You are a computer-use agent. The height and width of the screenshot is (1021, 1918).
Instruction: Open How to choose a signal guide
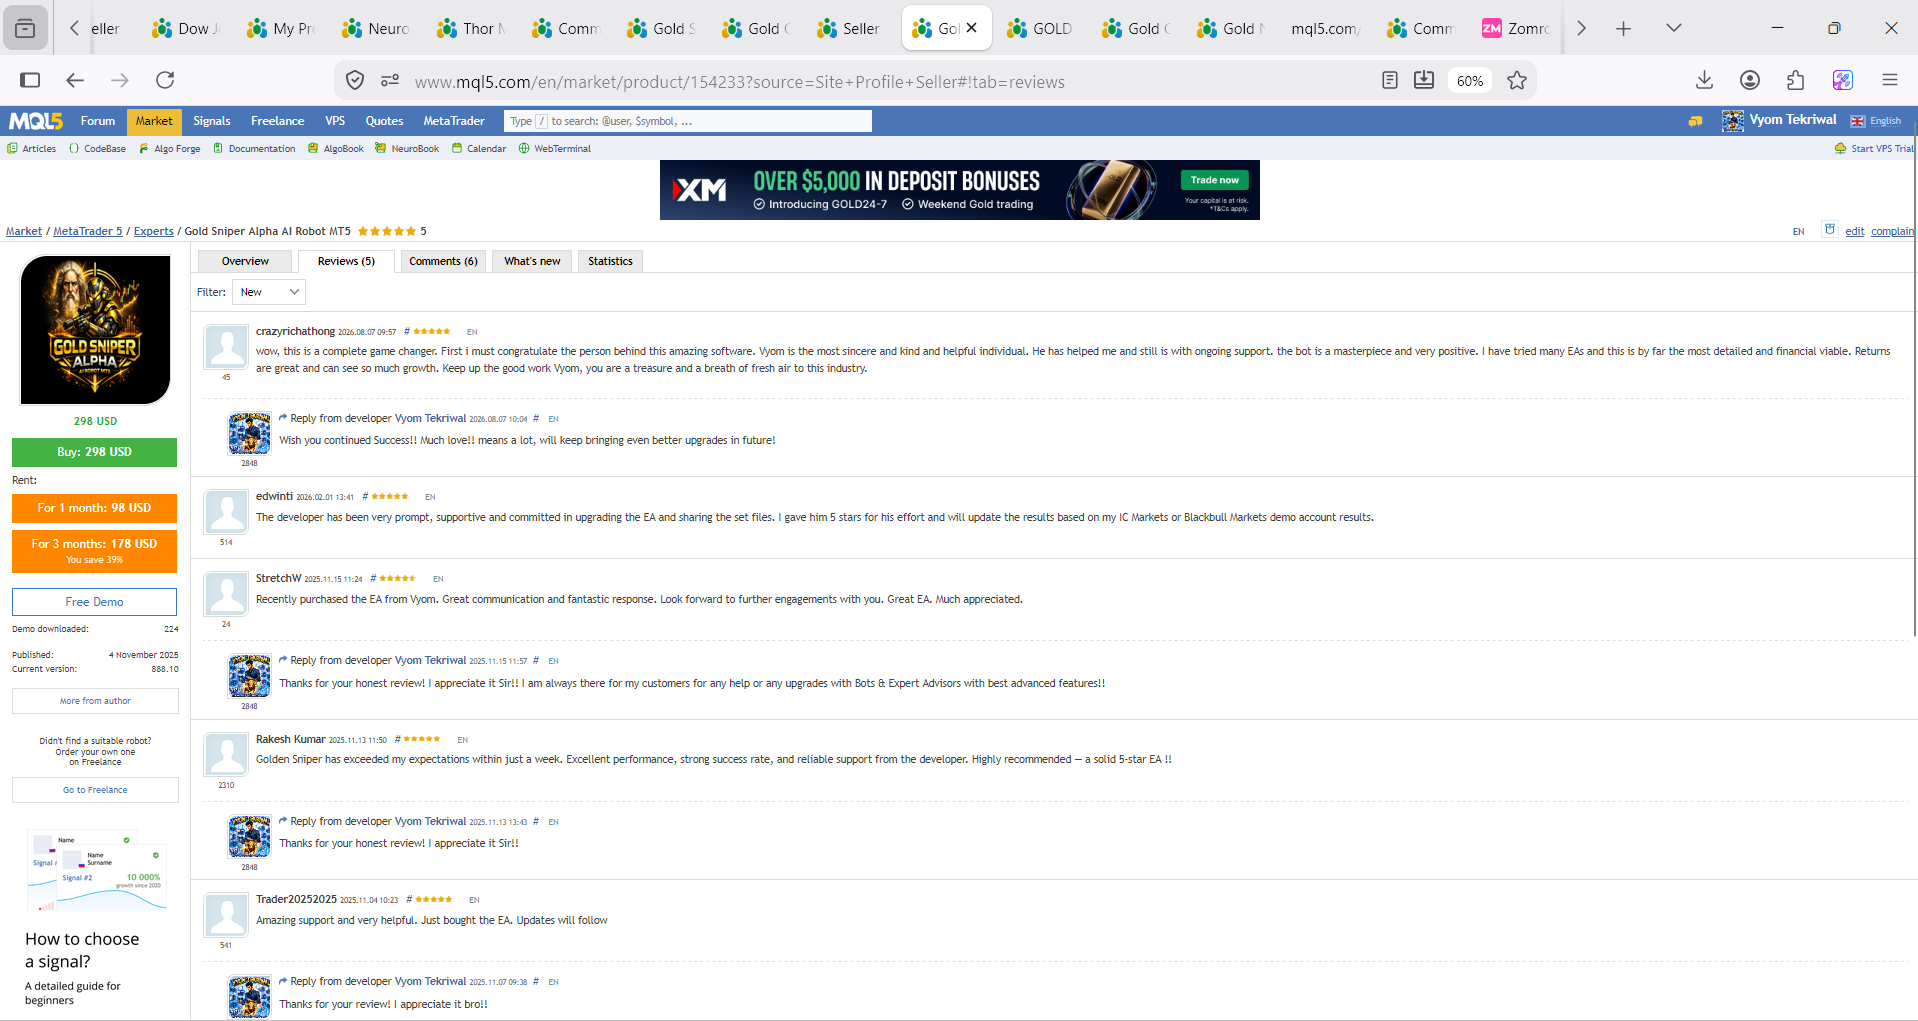click(82, 950)
